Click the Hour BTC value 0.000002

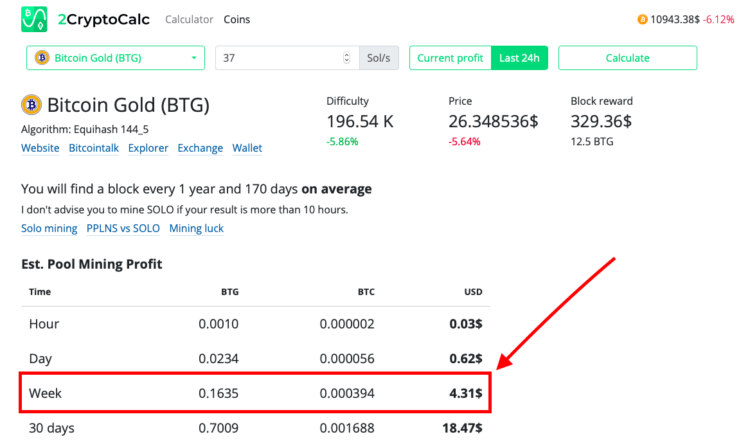point(347,324)
